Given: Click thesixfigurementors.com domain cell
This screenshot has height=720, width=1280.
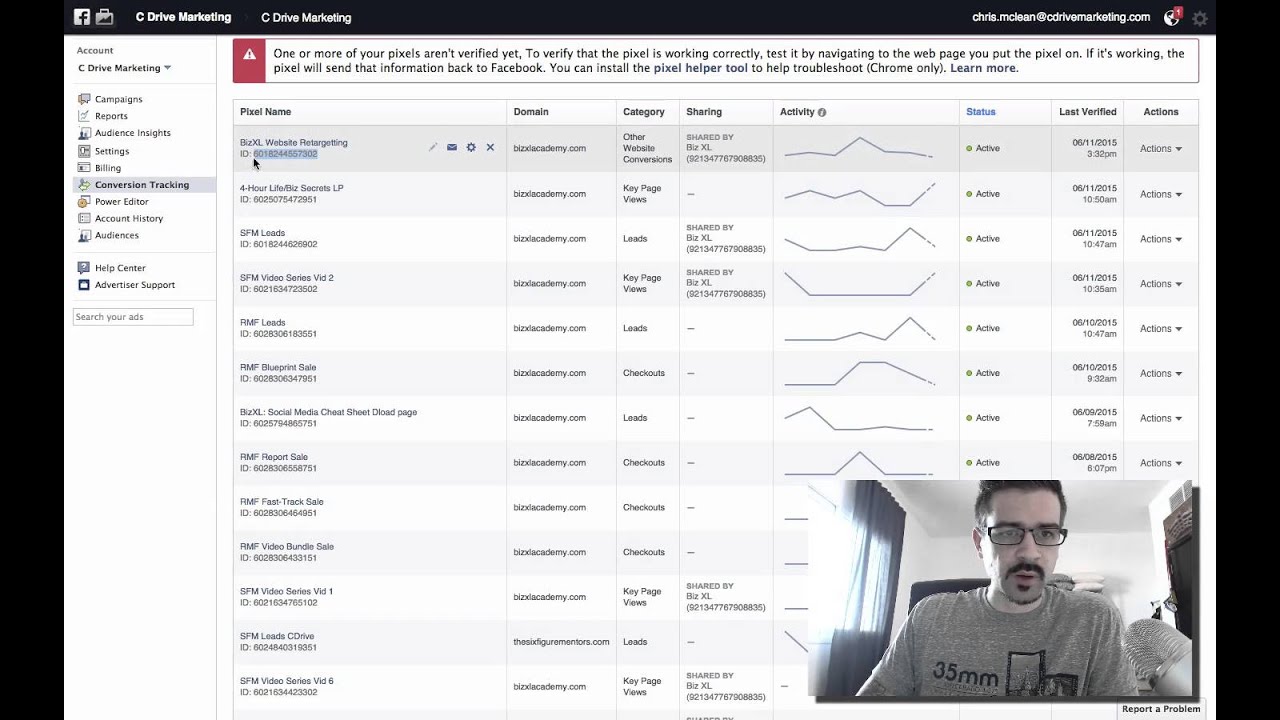Looking at the screenshot, I should tap(561, 642).
